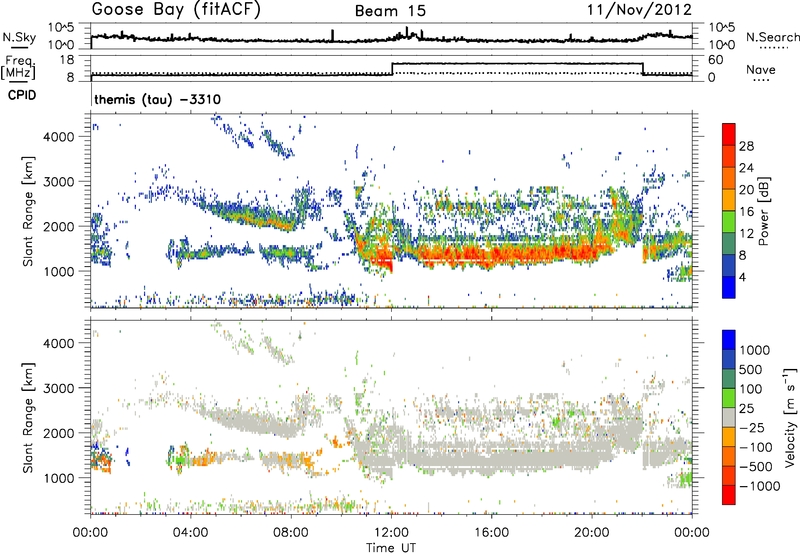Click the '2000' tick on velocity panel

tap(59, 433)
